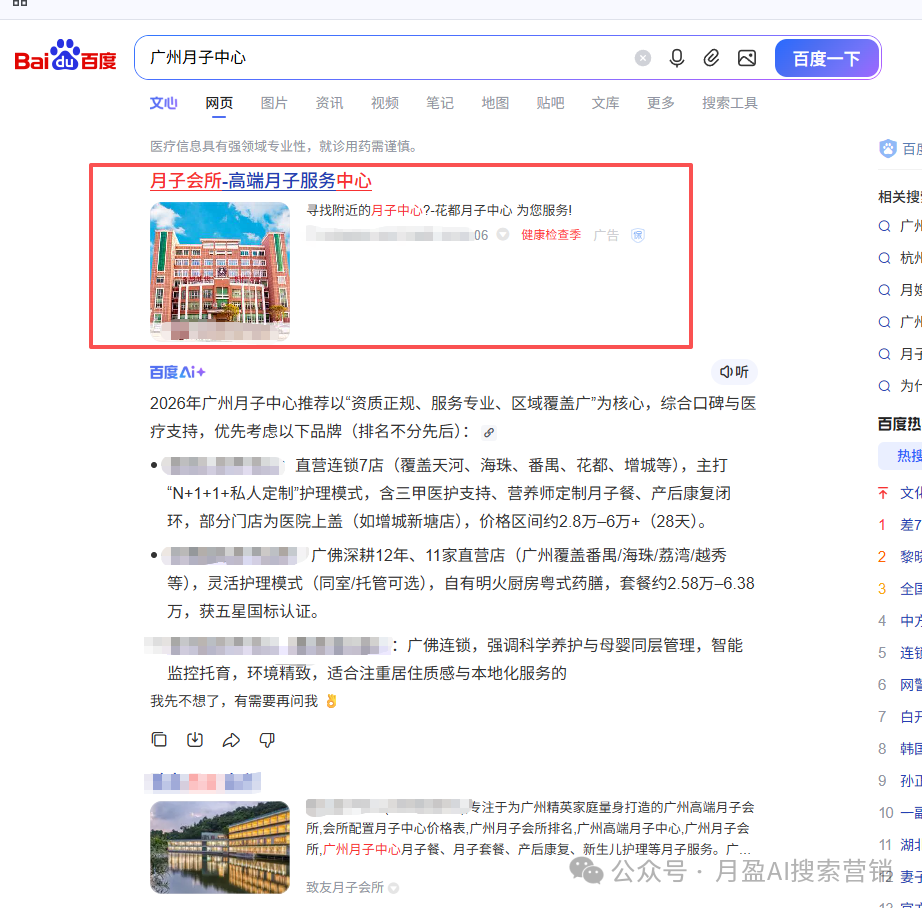This screenshot has width=922, height=908.
Task: Clear the search box text
Action: tap(643, 58)
